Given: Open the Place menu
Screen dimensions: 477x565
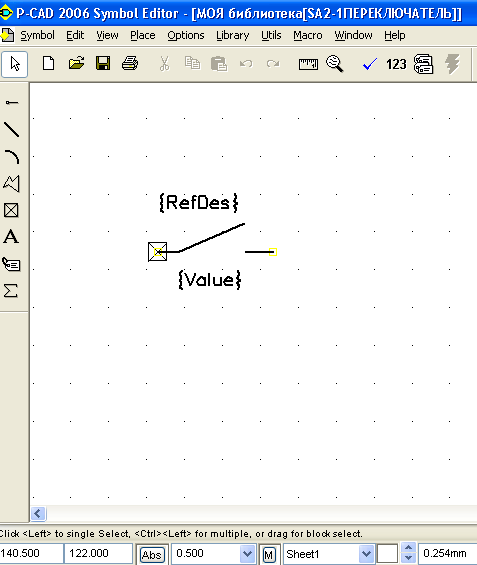Looking at the screenshot, I should [x=143, y=35].
